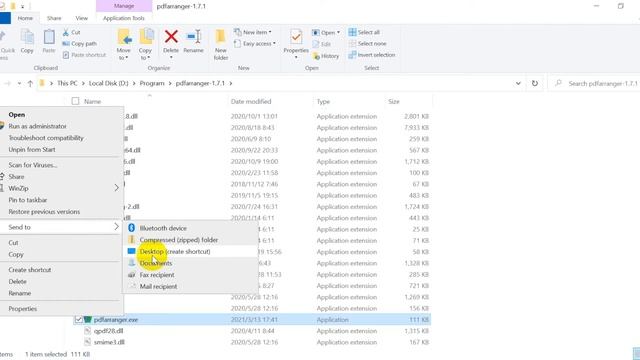
Task: Switch to the Home ribbon tab
Action: [x=25, y=18]
